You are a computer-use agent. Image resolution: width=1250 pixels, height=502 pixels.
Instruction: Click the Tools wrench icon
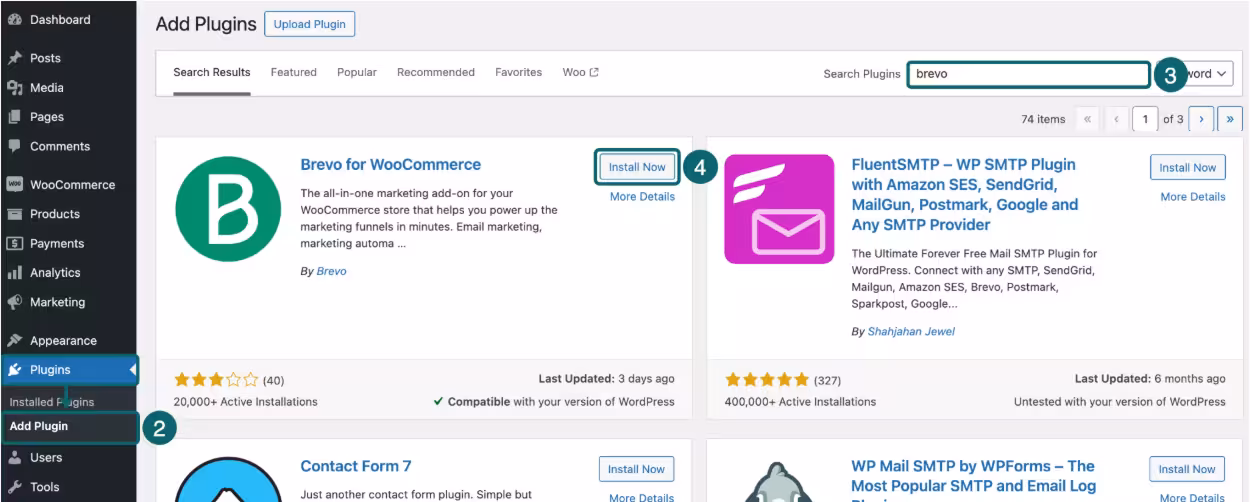point(15,487)
